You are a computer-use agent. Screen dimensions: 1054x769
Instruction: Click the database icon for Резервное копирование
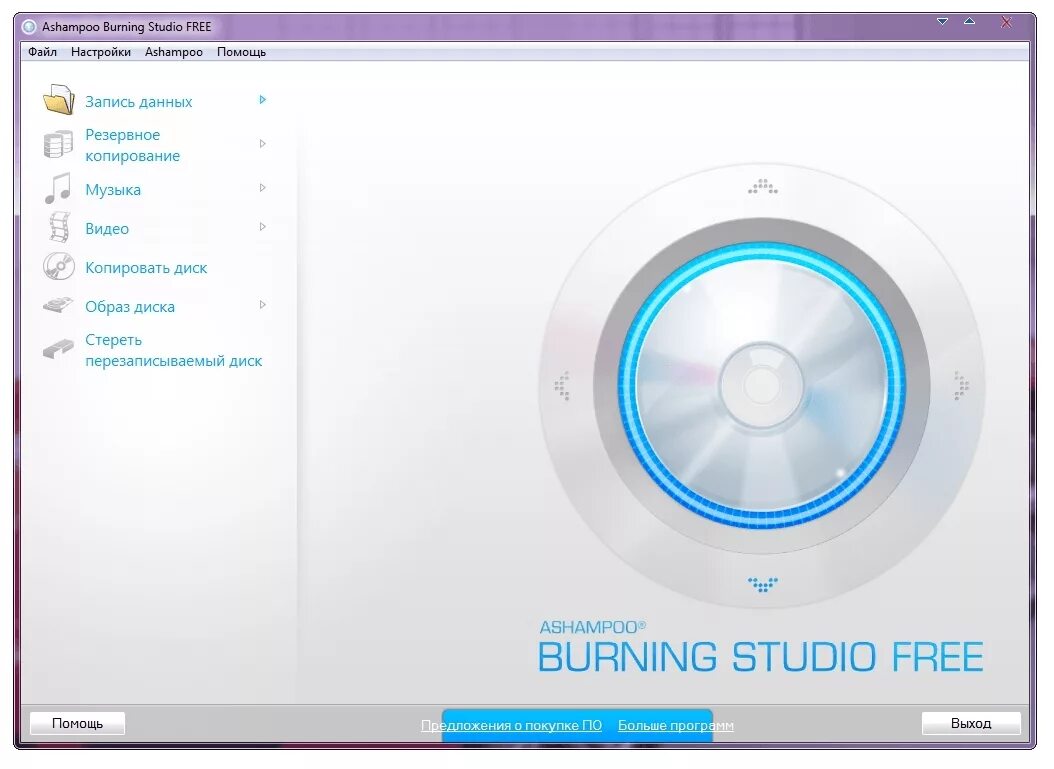[58, 145]
